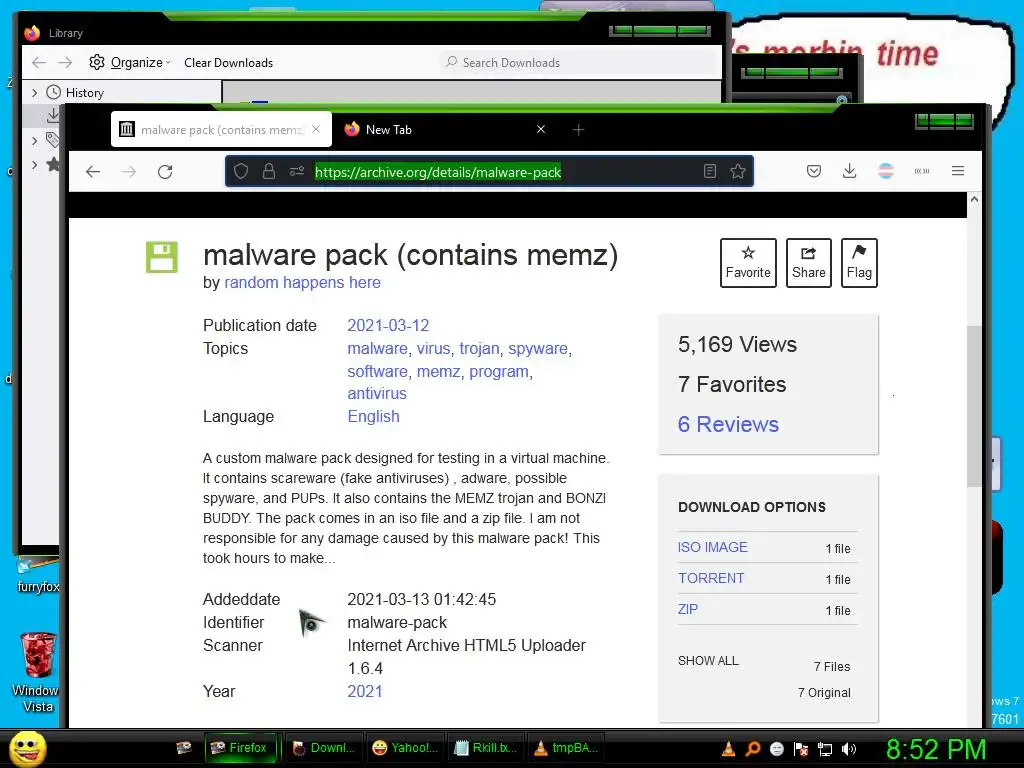Click the magnifier tray icon
Screen dimensions: 1024x768
[x=752, y=749]
